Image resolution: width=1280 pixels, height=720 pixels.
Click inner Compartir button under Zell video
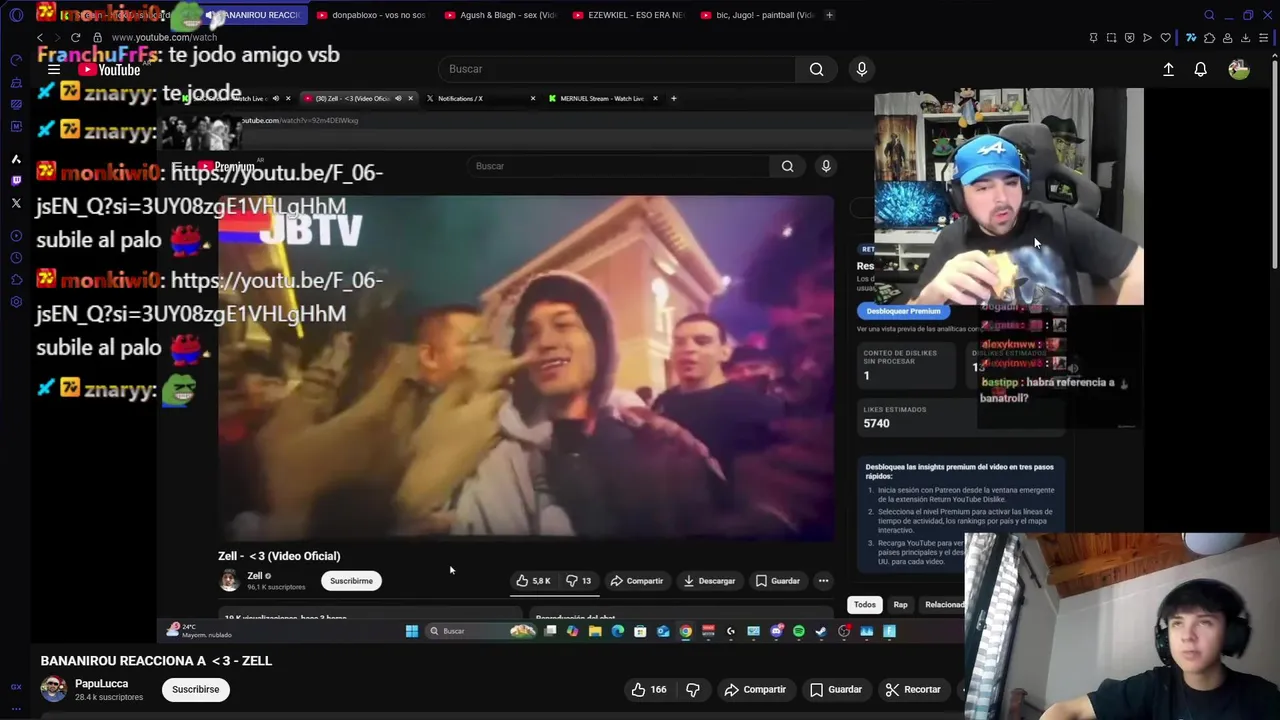(637, 581)
